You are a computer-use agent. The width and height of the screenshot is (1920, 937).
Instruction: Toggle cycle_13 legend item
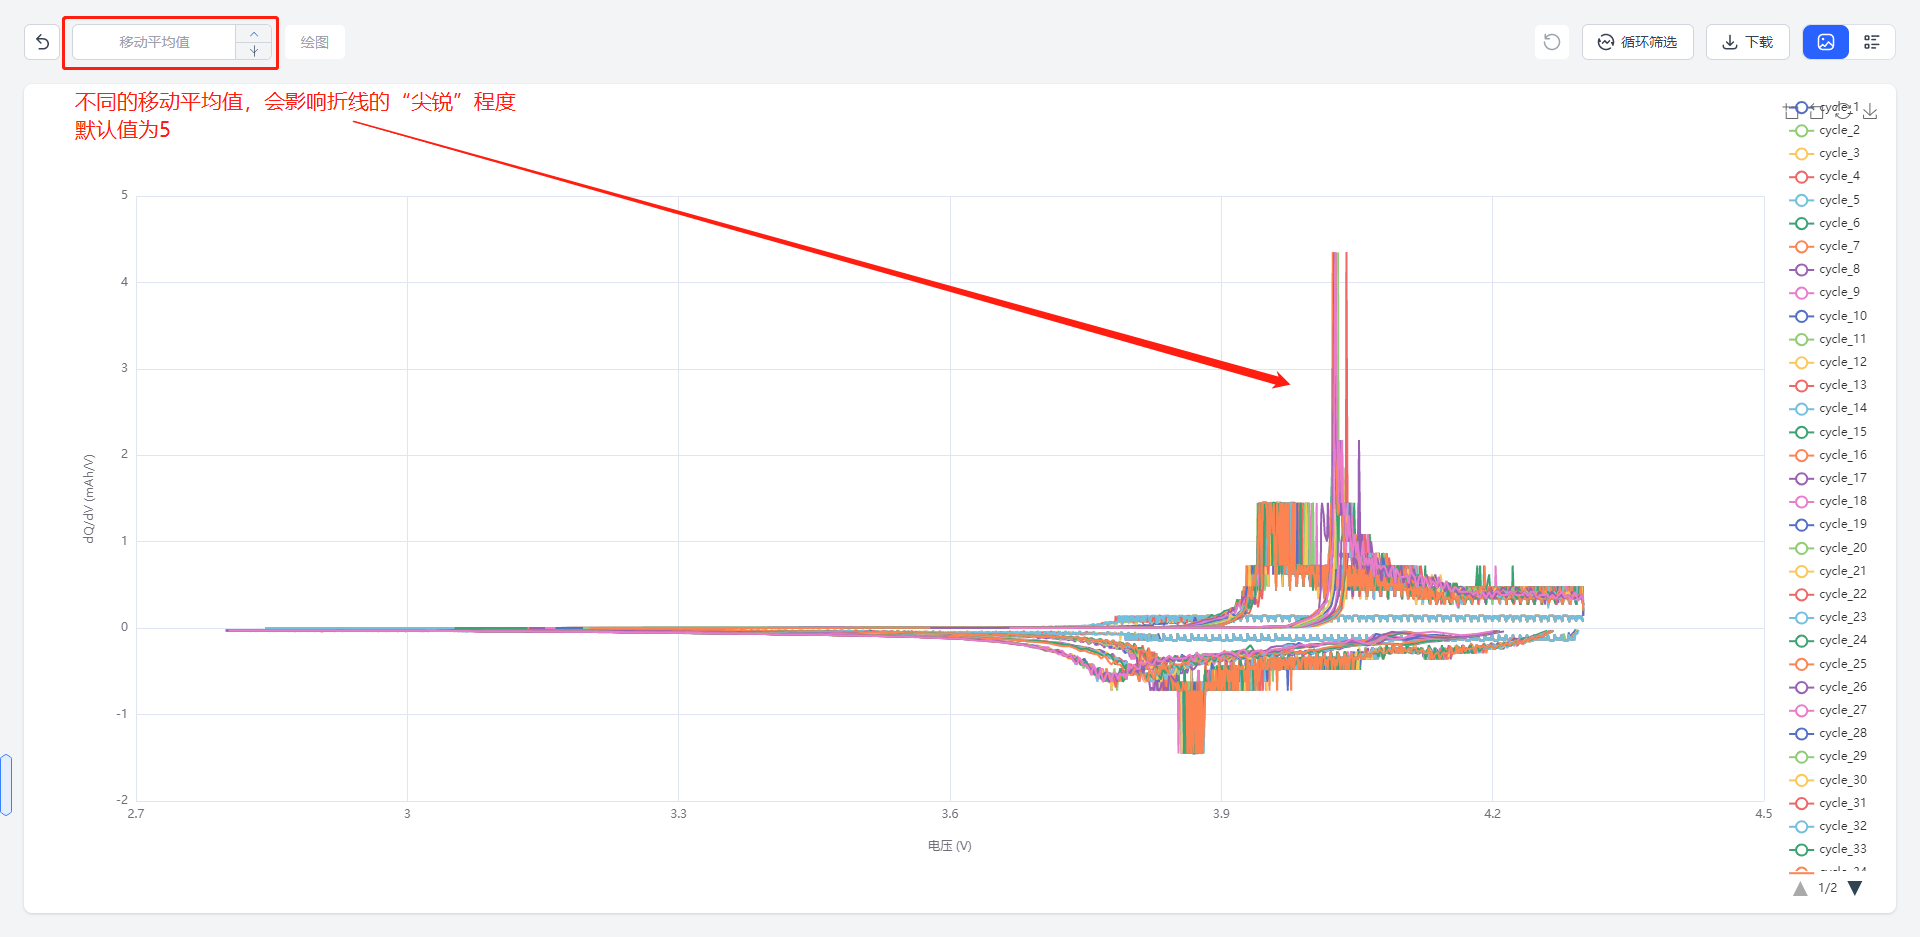pos(1828,385)
